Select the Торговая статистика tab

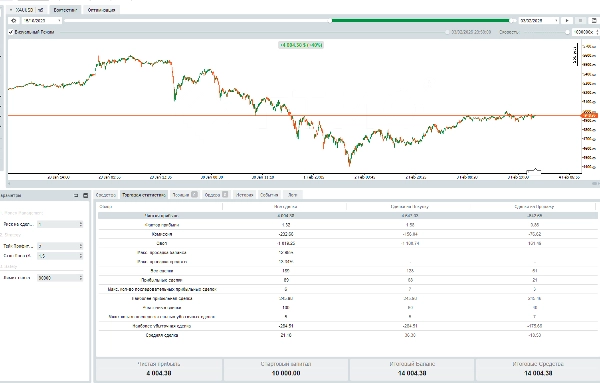point(144,195)
